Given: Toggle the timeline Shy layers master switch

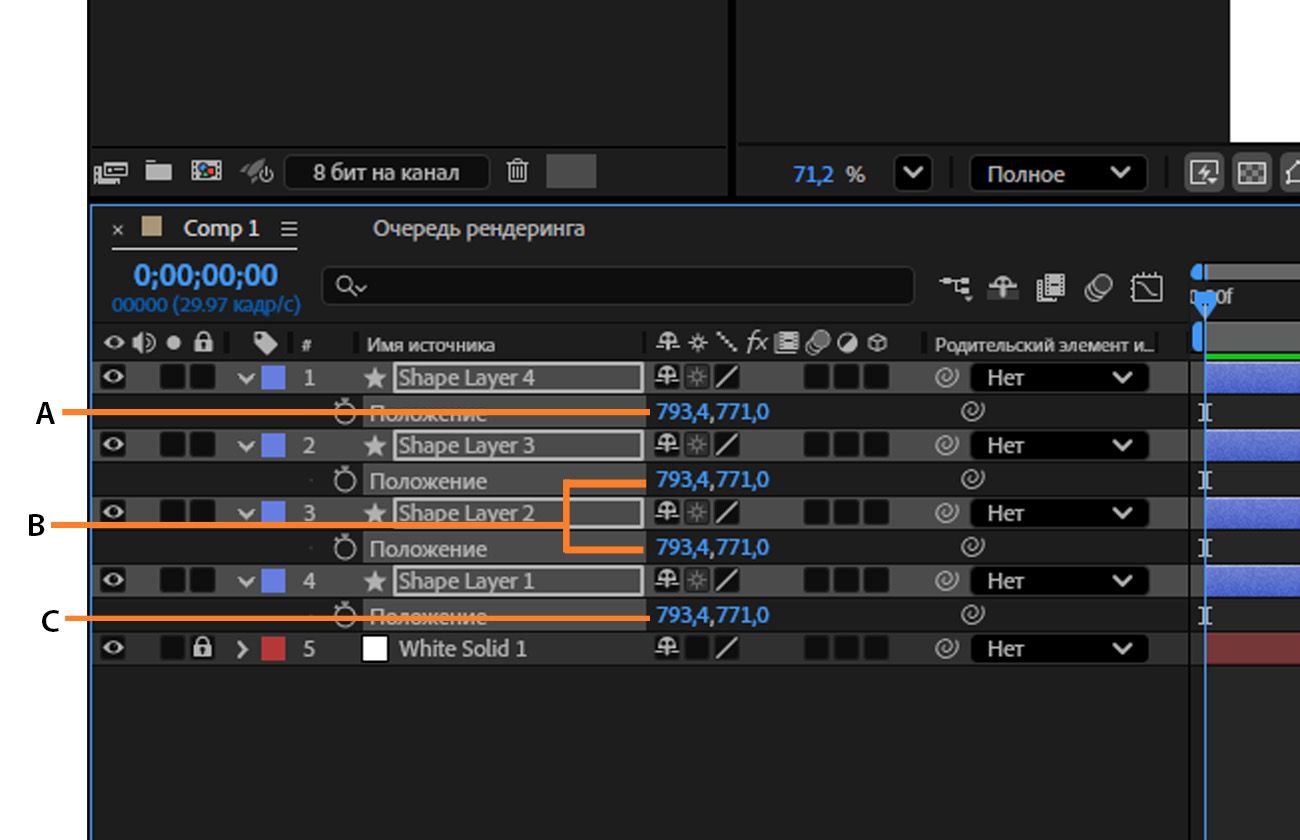Looking at the screenshot, I should click(x=1003, y=288).
